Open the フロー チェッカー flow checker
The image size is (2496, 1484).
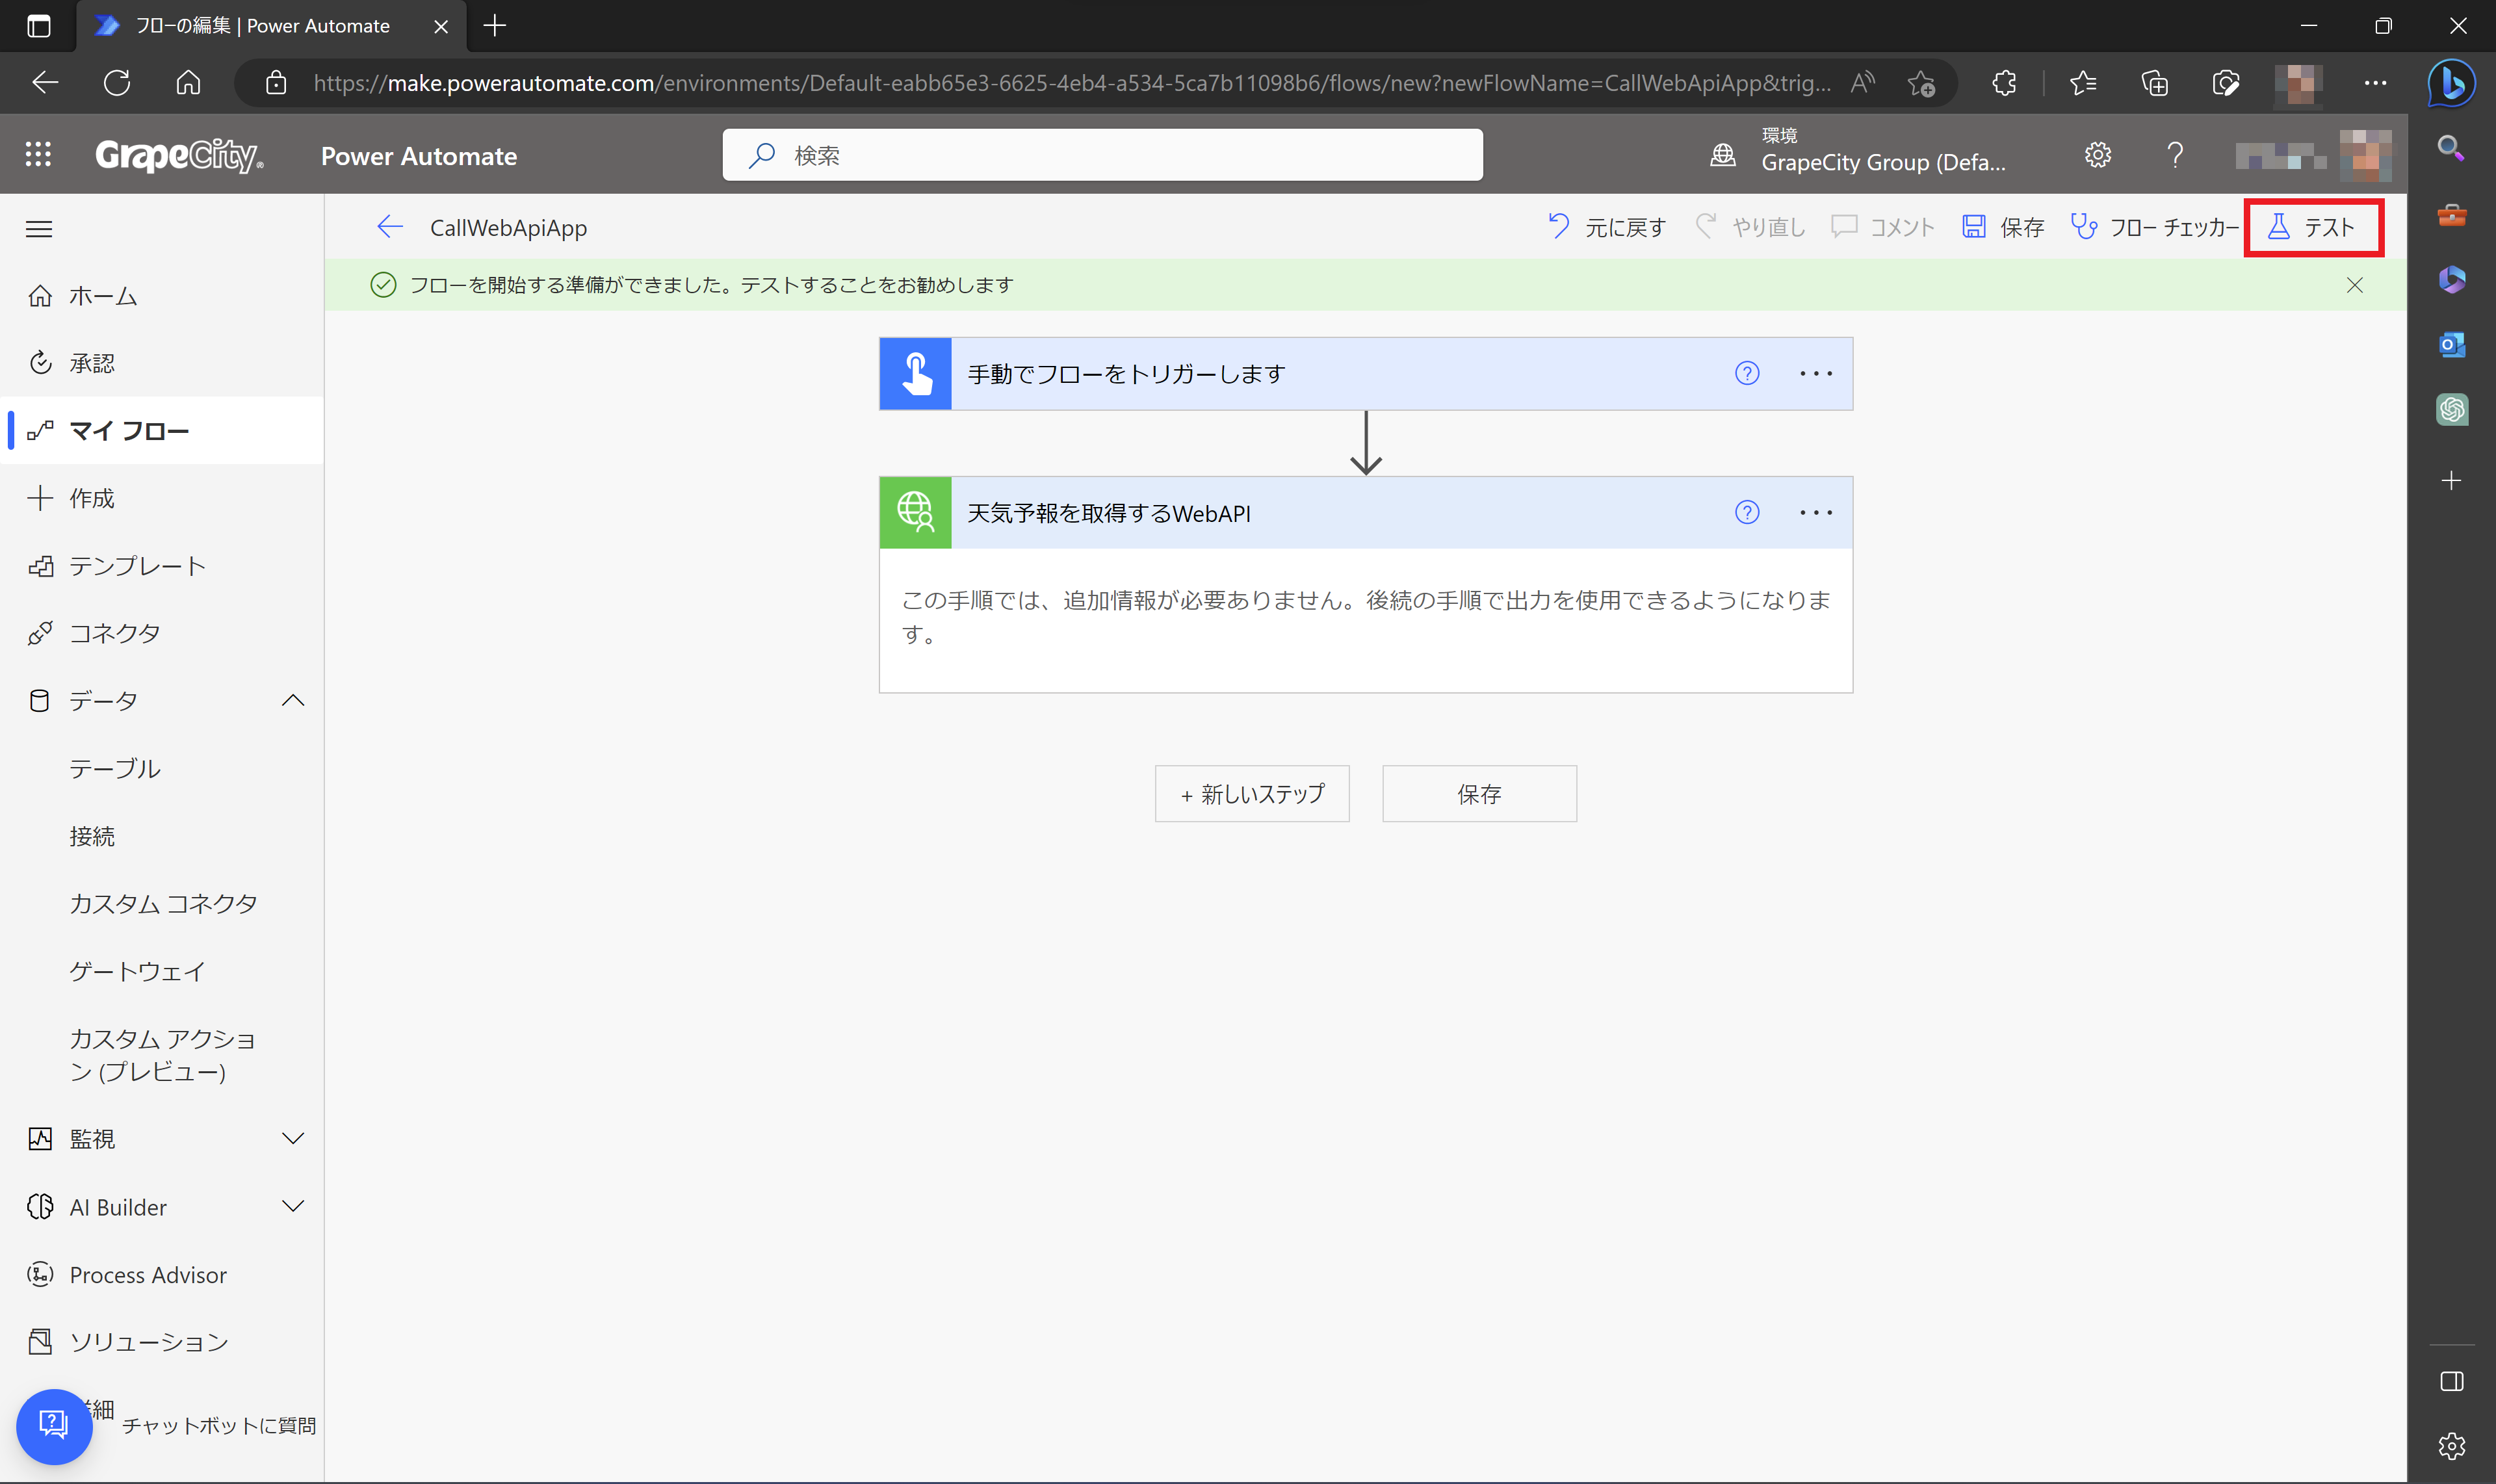2154,227
